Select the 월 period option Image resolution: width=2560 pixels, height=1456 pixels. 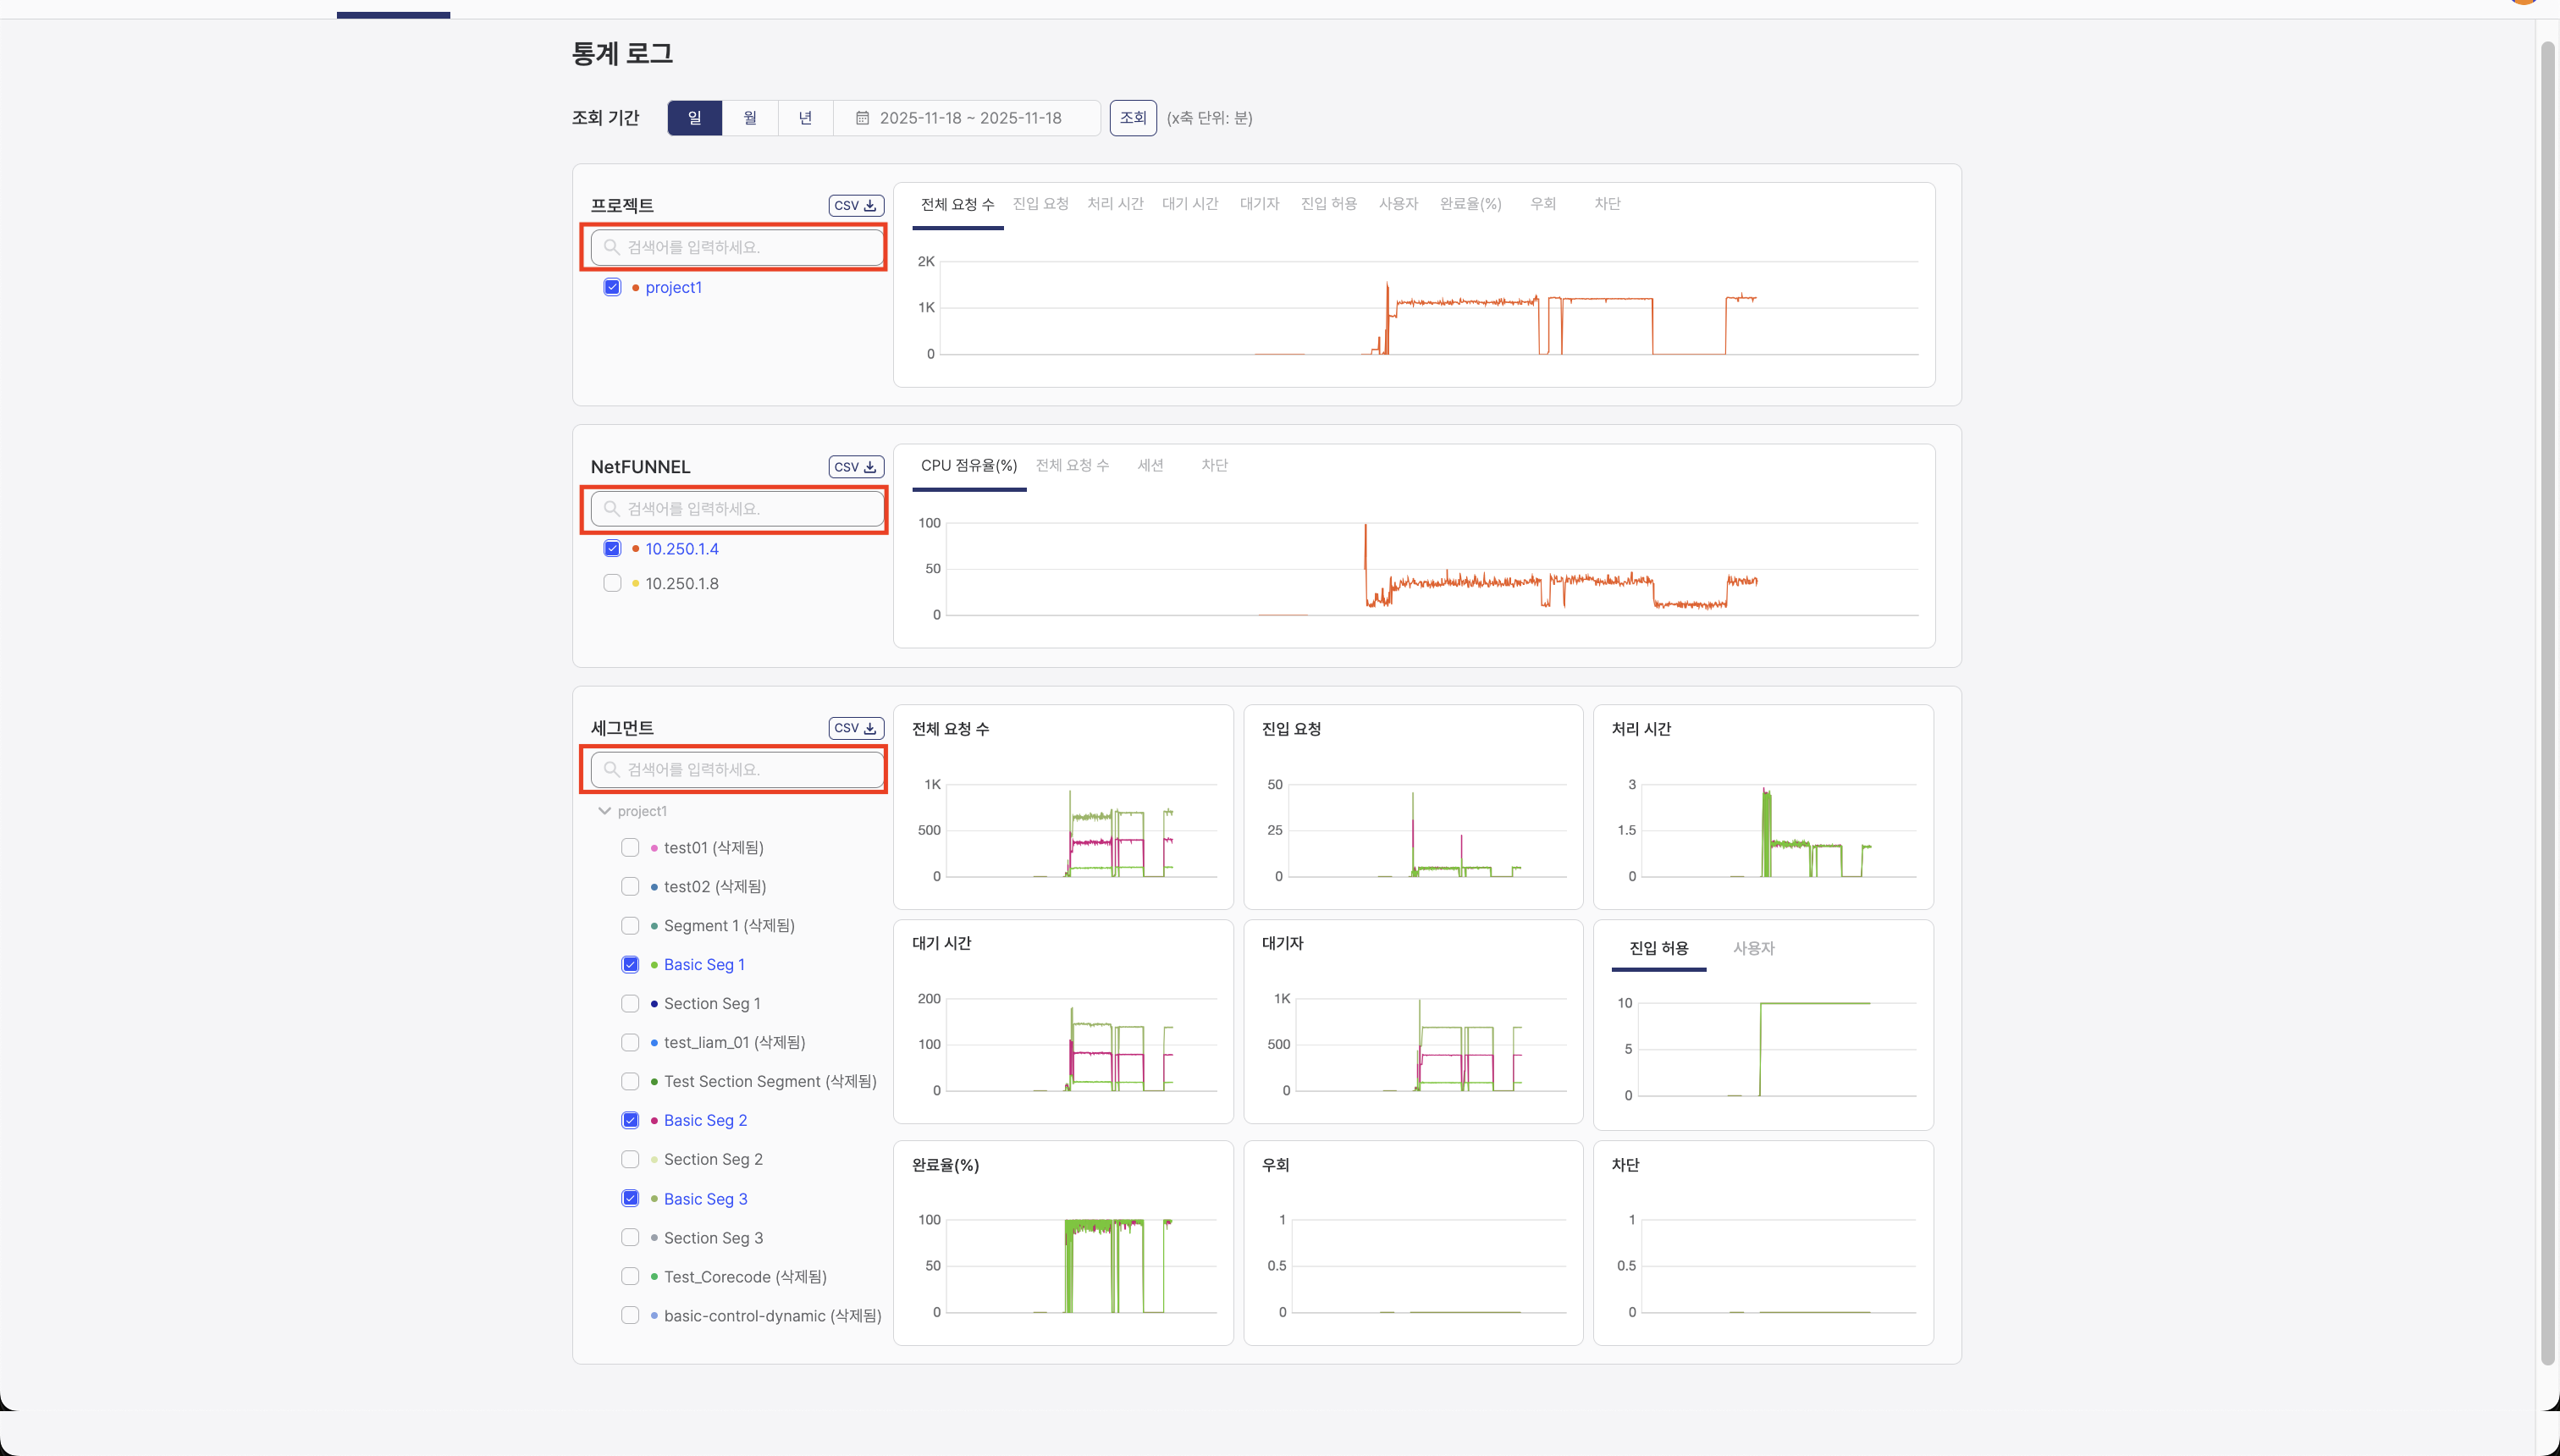tap(749, 117)
